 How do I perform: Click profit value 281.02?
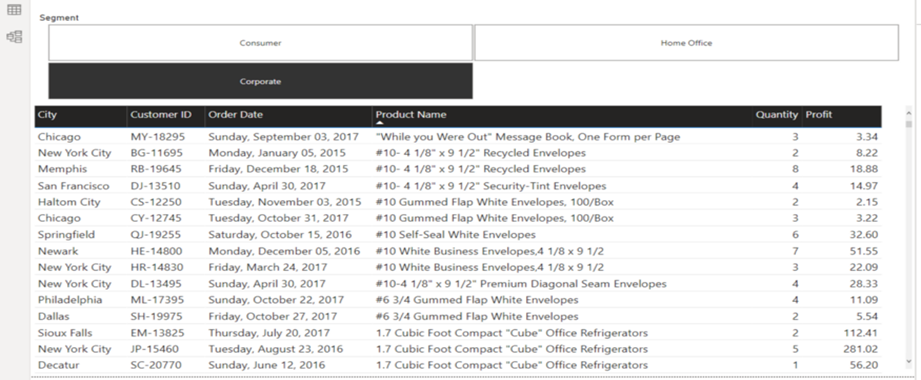(860, 349)
